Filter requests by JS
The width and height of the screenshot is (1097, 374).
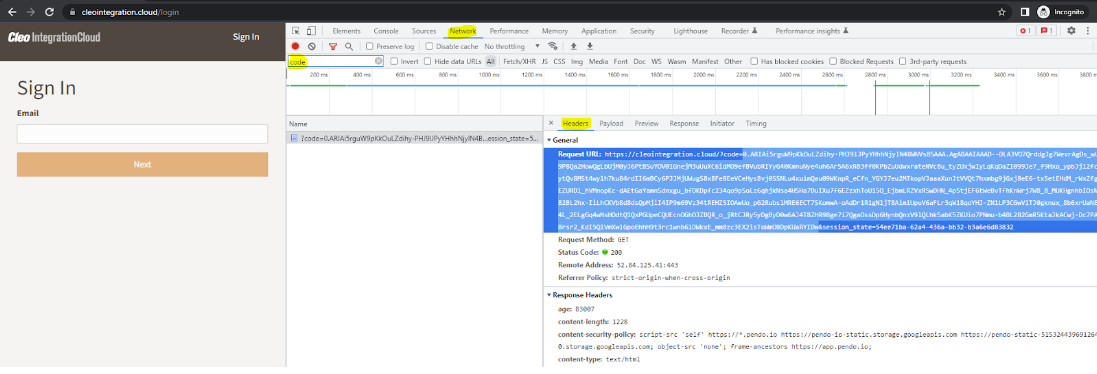[x=544, y=62]
